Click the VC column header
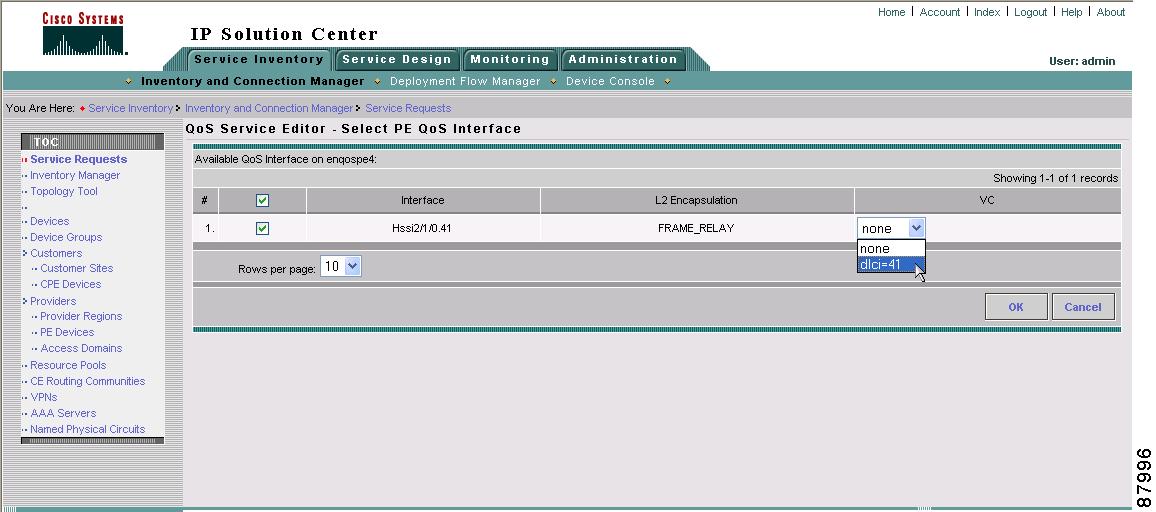This screenshot has height=512, width=1156. (x=987, y=200)
